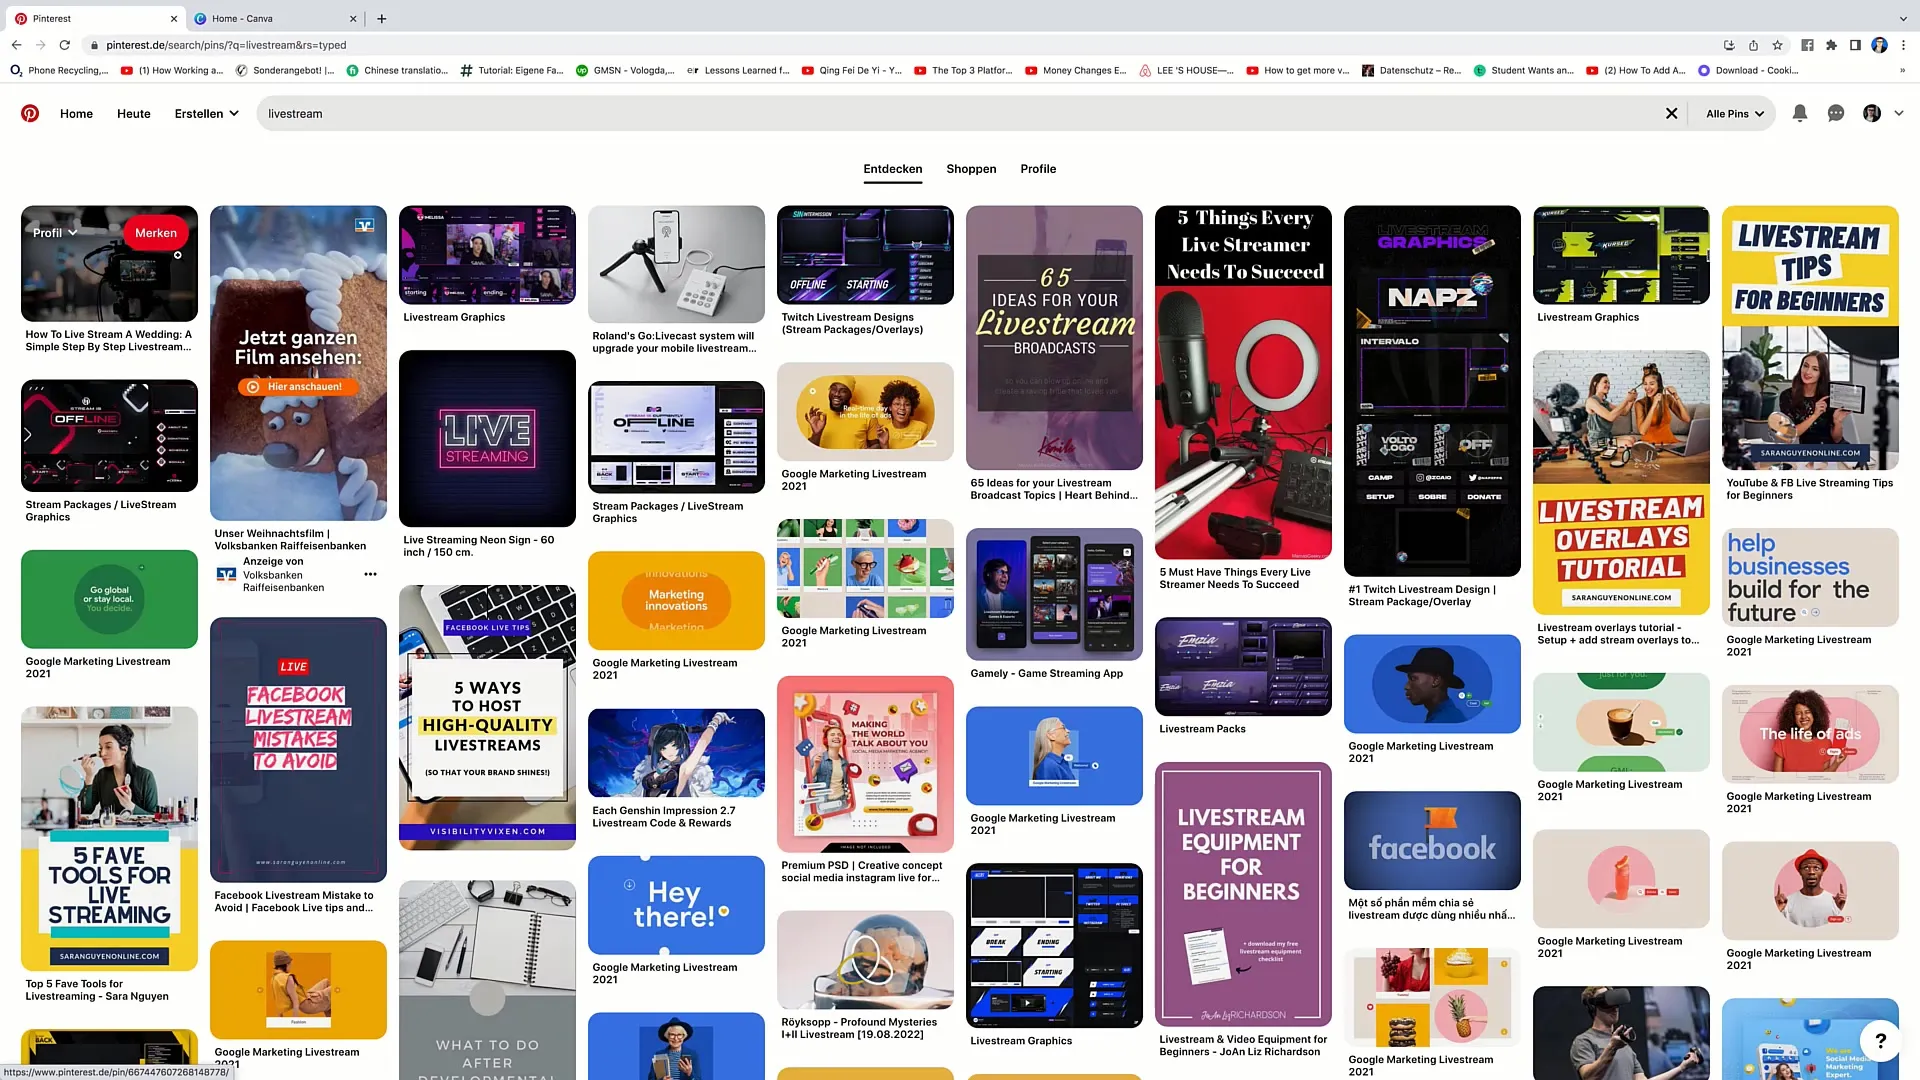Open the 65 Ideas for your Livestream pin
The image size is (1920, 1080).
click(1054, 338)
